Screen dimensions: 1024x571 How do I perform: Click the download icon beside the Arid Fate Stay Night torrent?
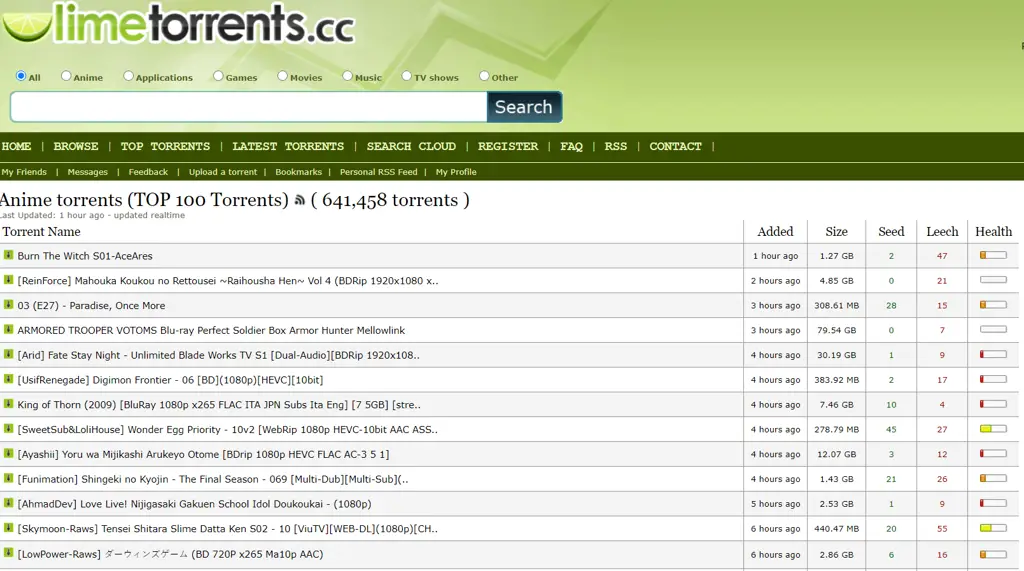(8, 354)
